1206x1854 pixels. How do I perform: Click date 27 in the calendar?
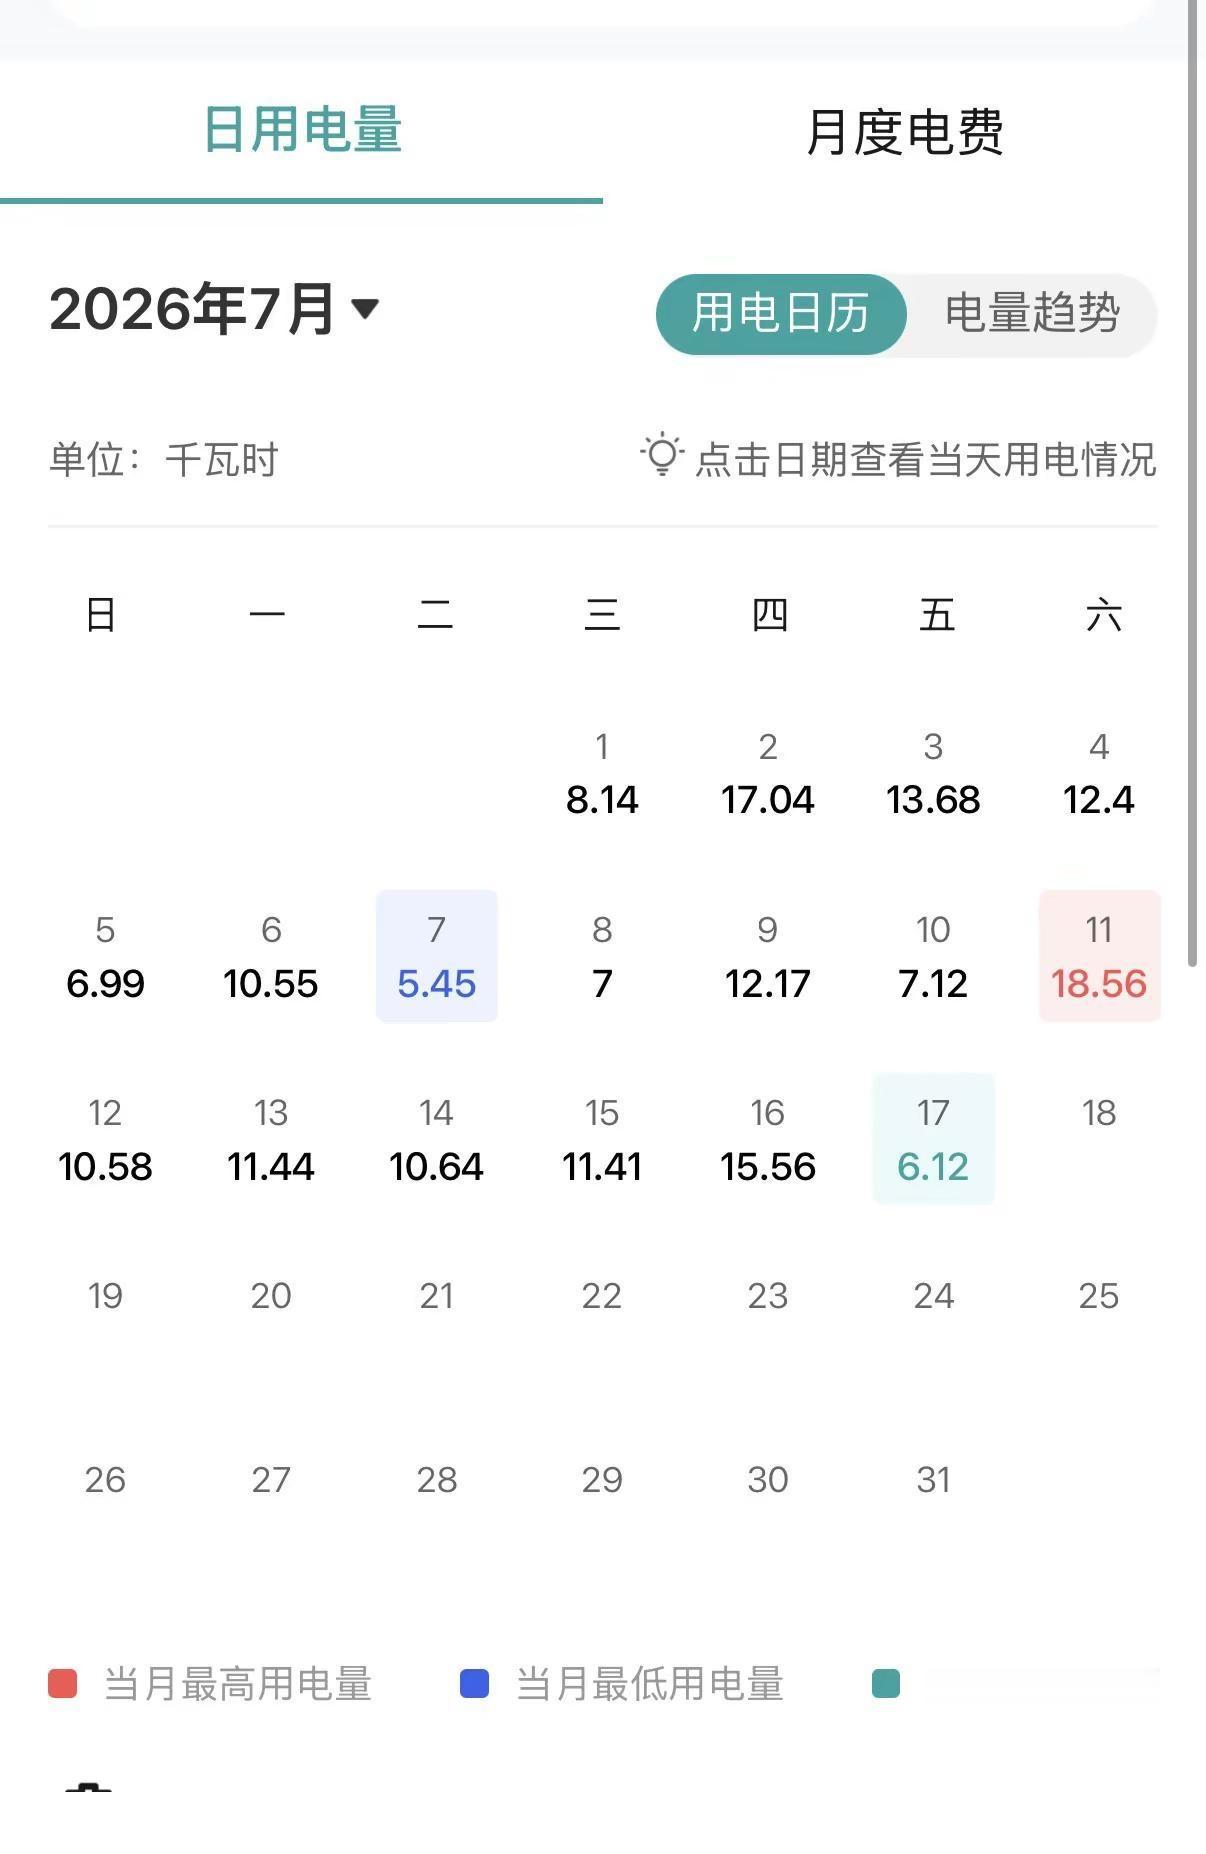tap(271, 1480)
